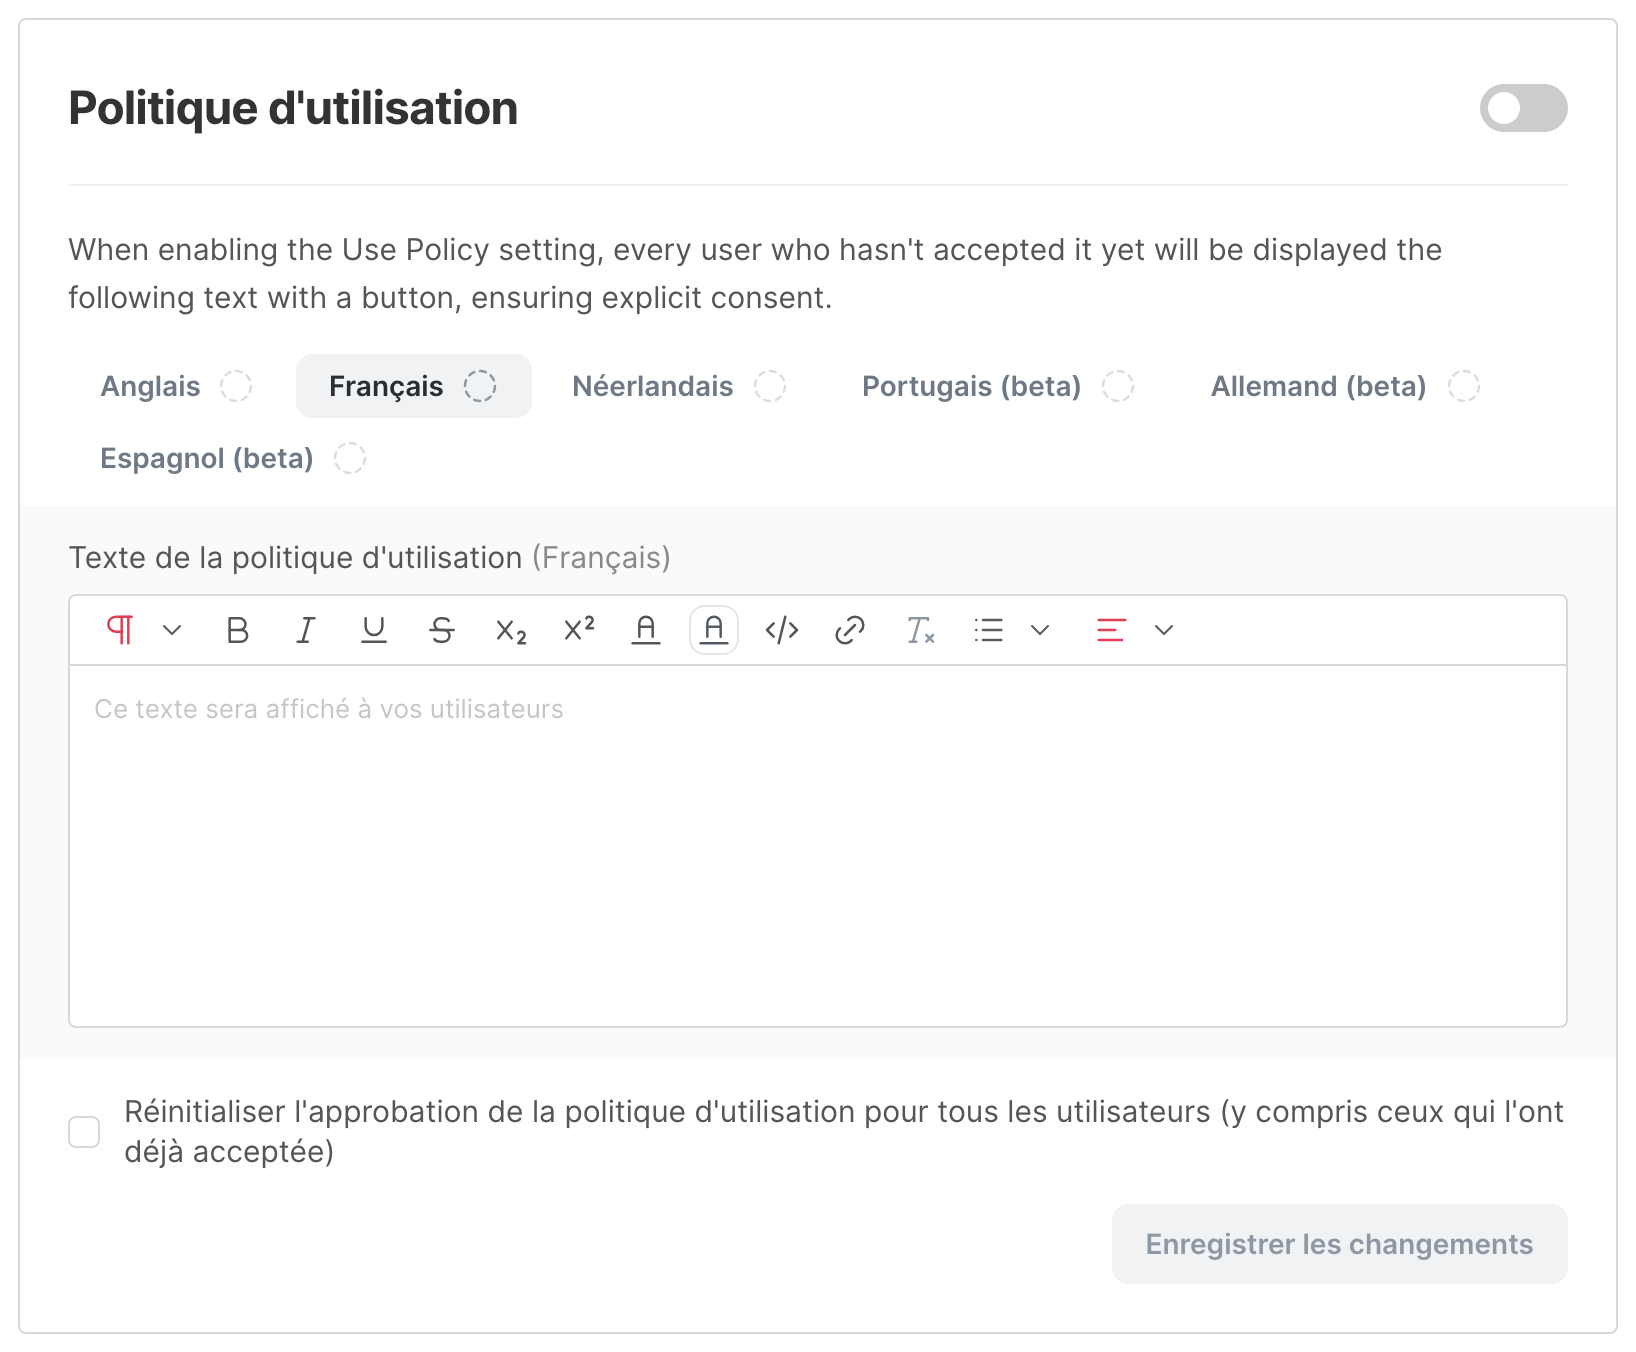
Task: Clear text formatting
Action: 920,630
